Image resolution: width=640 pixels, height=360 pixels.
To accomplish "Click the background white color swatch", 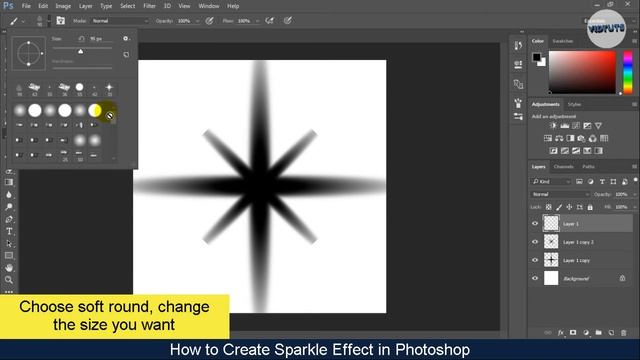I will coord(542,63).
